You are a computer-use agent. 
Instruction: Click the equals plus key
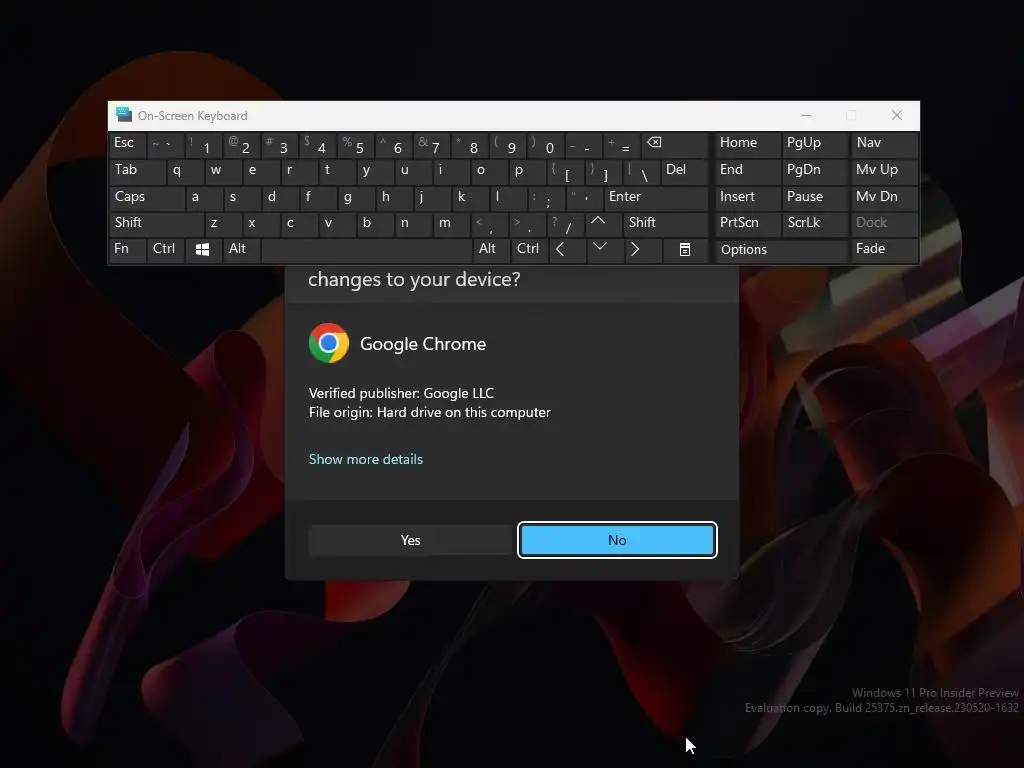(x=621, y=144)
